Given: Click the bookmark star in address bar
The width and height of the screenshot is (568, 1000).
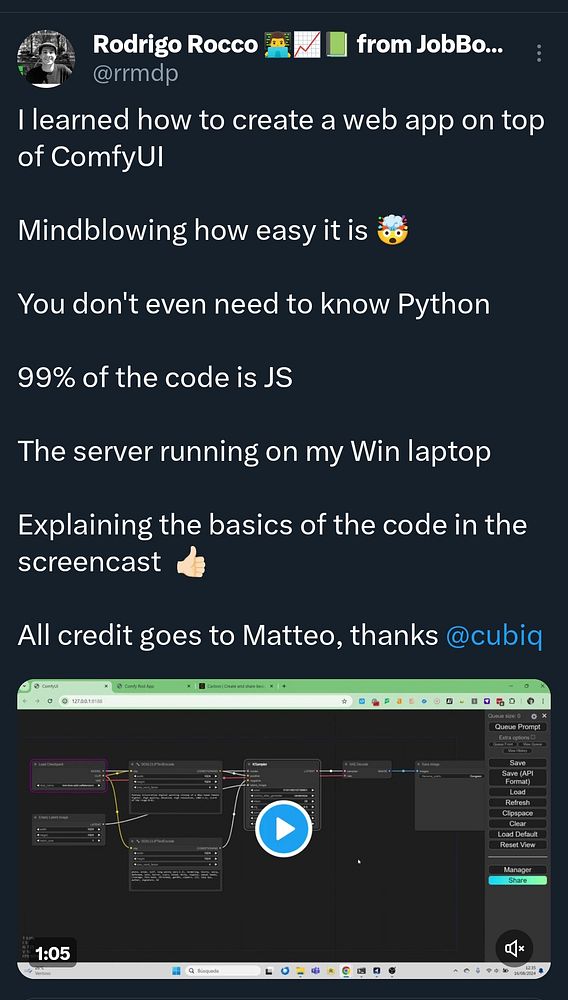Looking at the screenshot, I should click(x=344, y=700).
